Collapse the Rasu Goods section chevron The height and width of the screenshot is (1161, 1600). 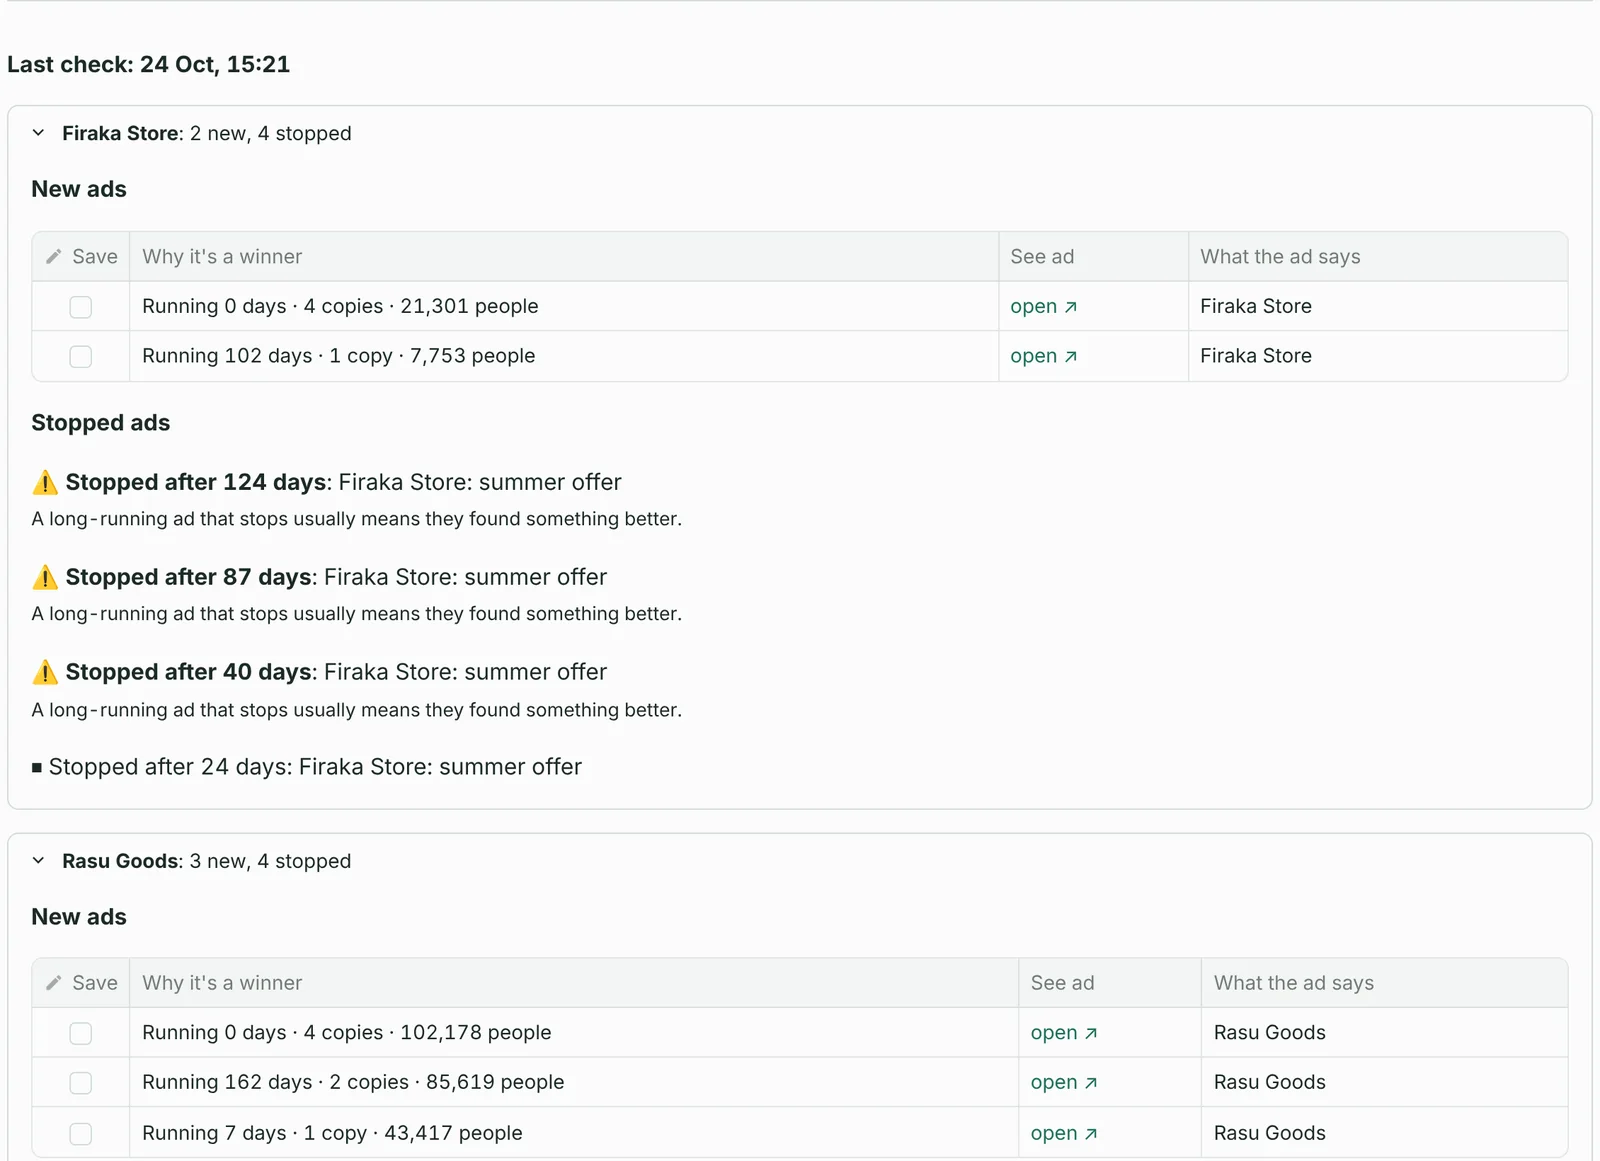coord(38,861)
